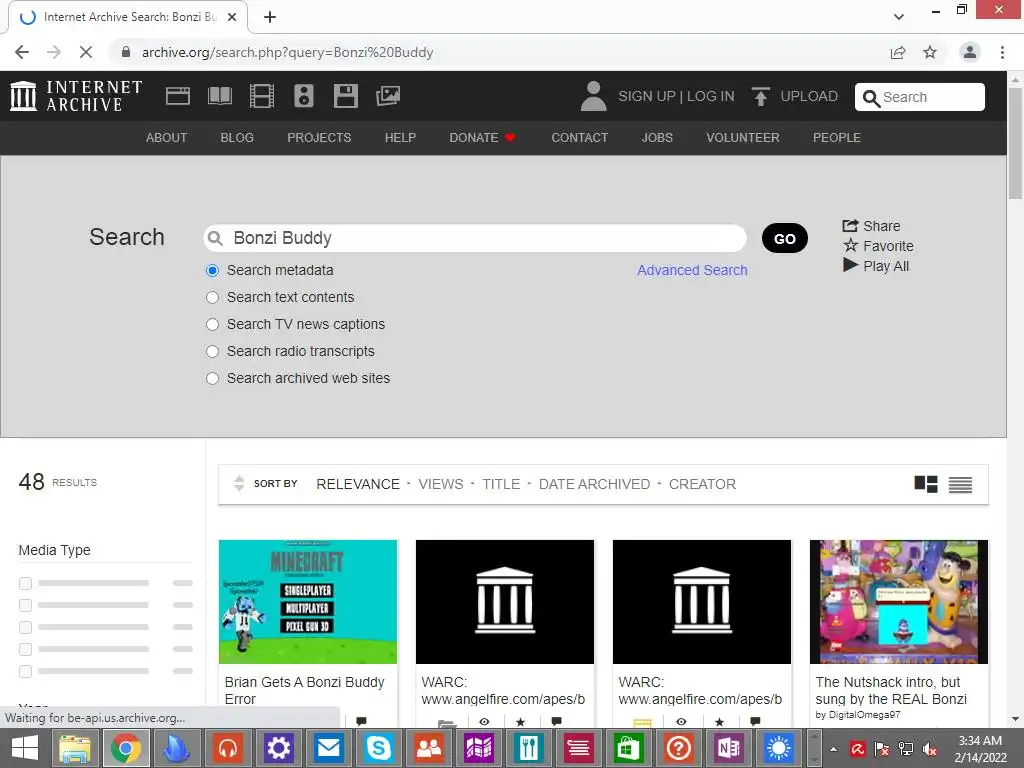Open the BLOG menu item

pyautogui.click(x=237, y=138)
